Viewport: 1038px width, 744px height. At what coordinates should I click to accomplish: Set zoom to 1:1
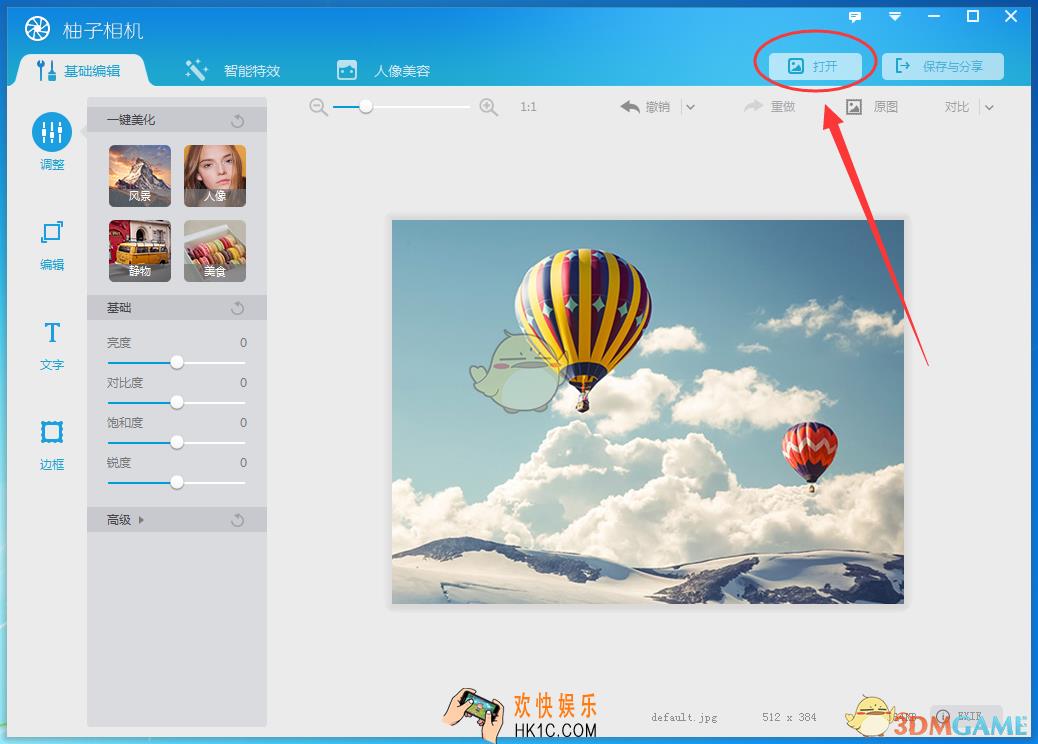528,107
